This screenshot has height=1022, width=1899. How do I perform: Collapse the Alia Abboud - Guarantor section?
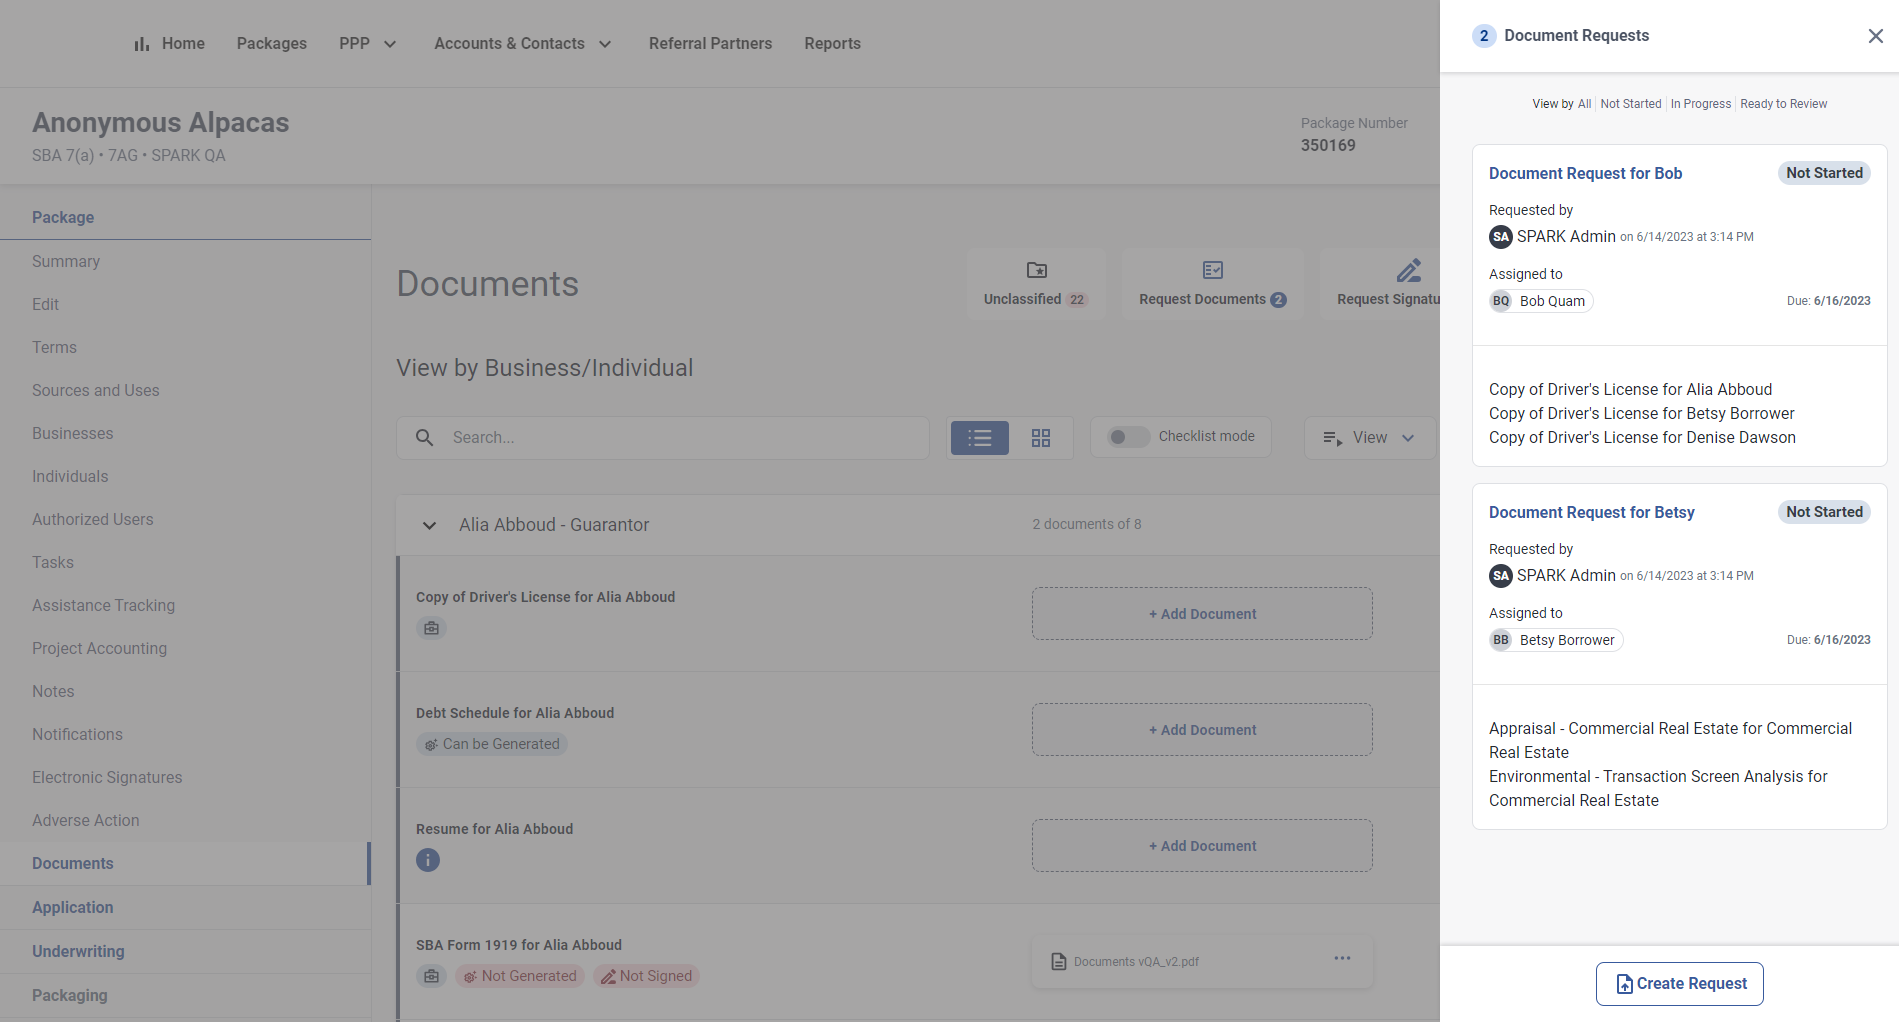click(429, 526)
